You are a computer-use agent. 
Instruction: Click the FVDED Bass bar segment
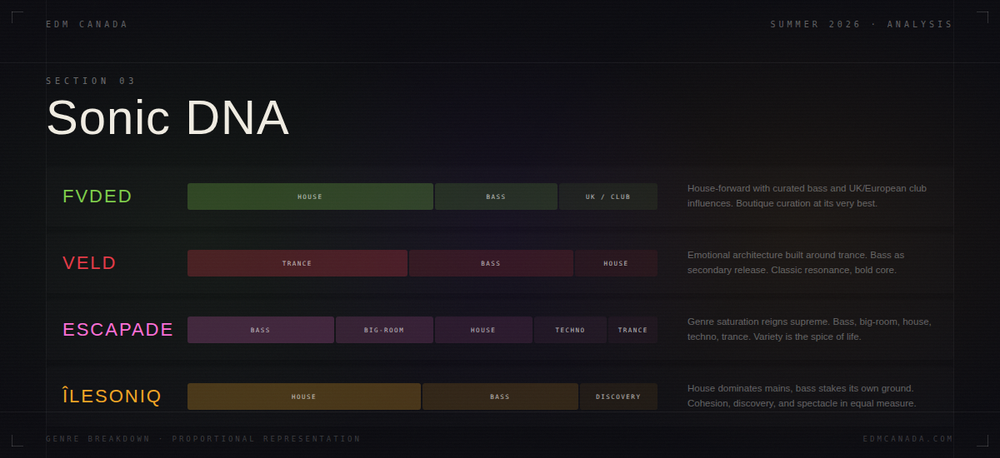496,196
